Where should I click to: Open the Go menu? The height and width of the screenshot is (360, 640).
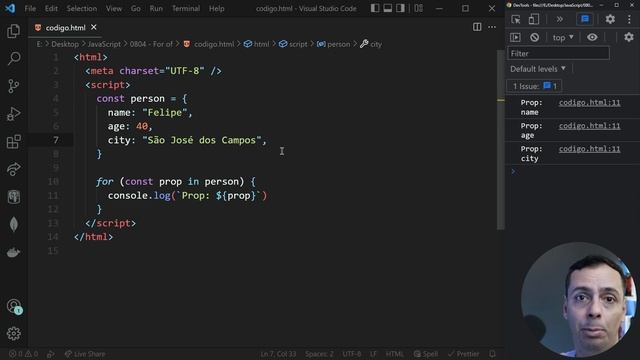(136, 8)
